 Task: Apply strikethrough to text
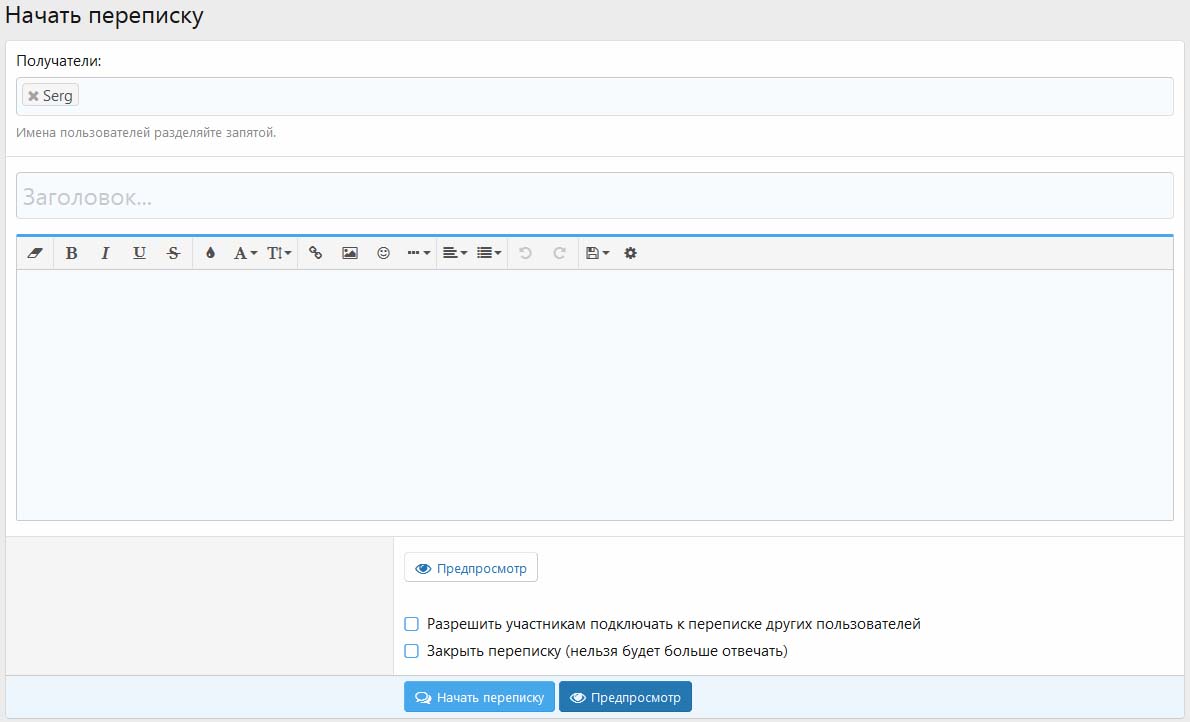tap(173, 253)
